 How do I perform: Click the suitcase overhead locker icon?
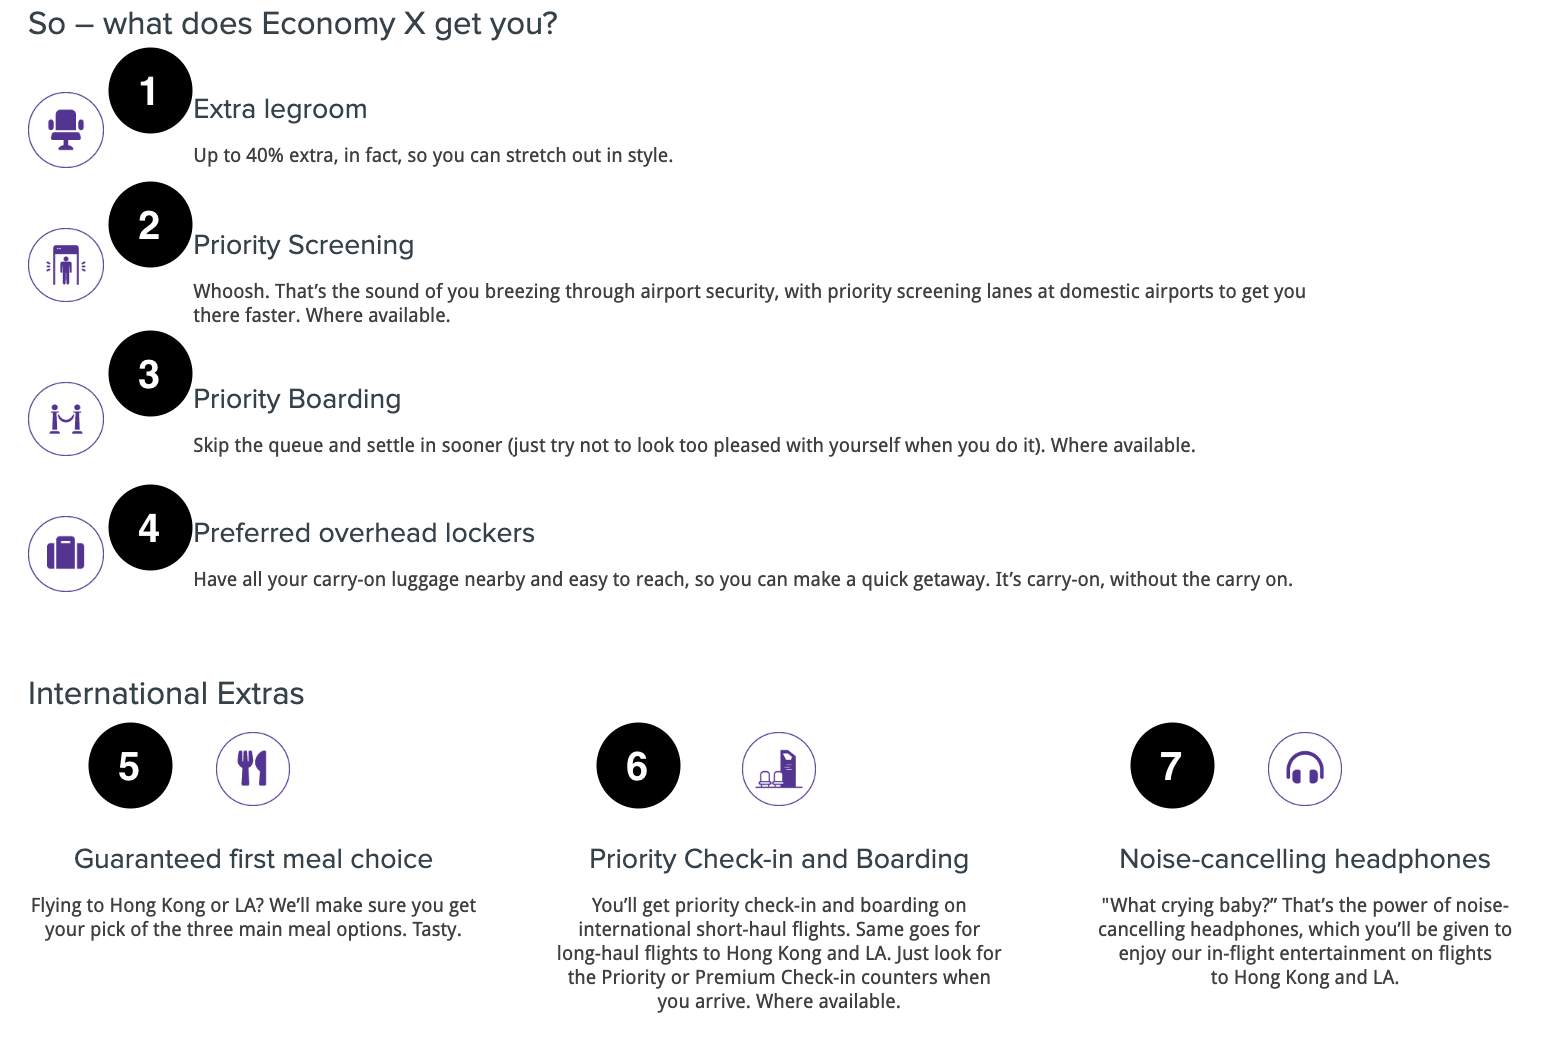66,553
